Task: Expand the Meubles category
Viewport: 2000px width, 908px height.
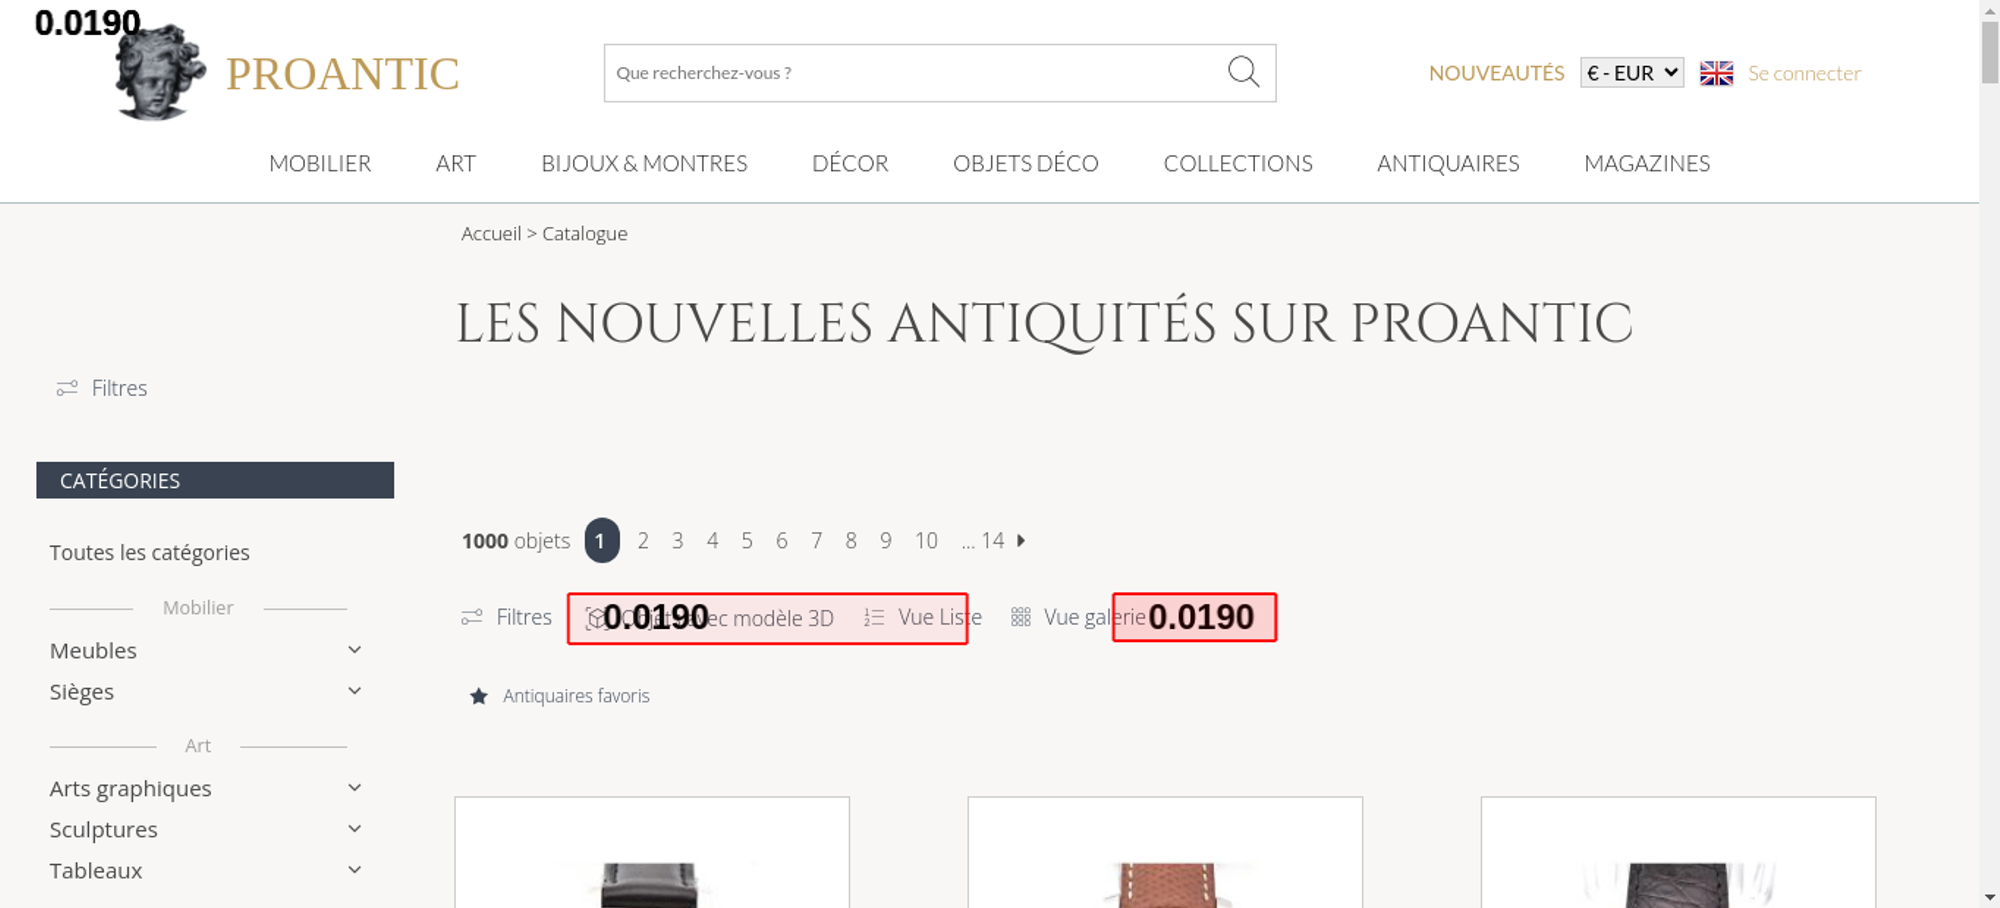Action: (x=354, y=651)
